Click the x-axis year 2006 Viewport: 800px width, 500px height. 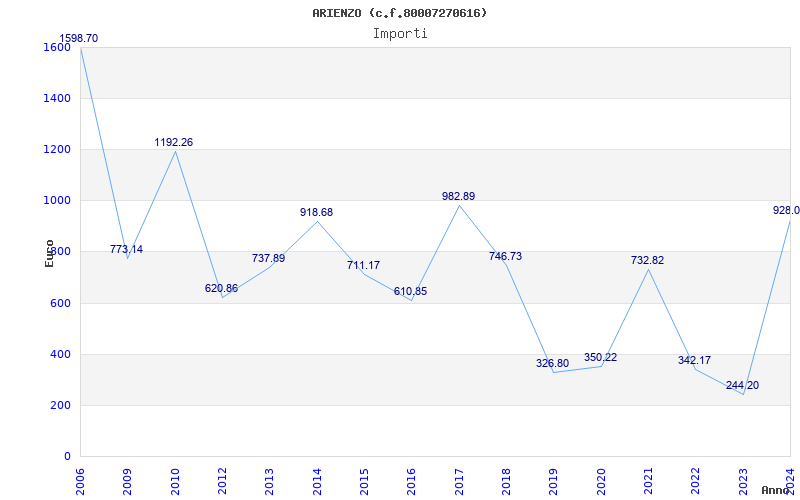[80, 482]
